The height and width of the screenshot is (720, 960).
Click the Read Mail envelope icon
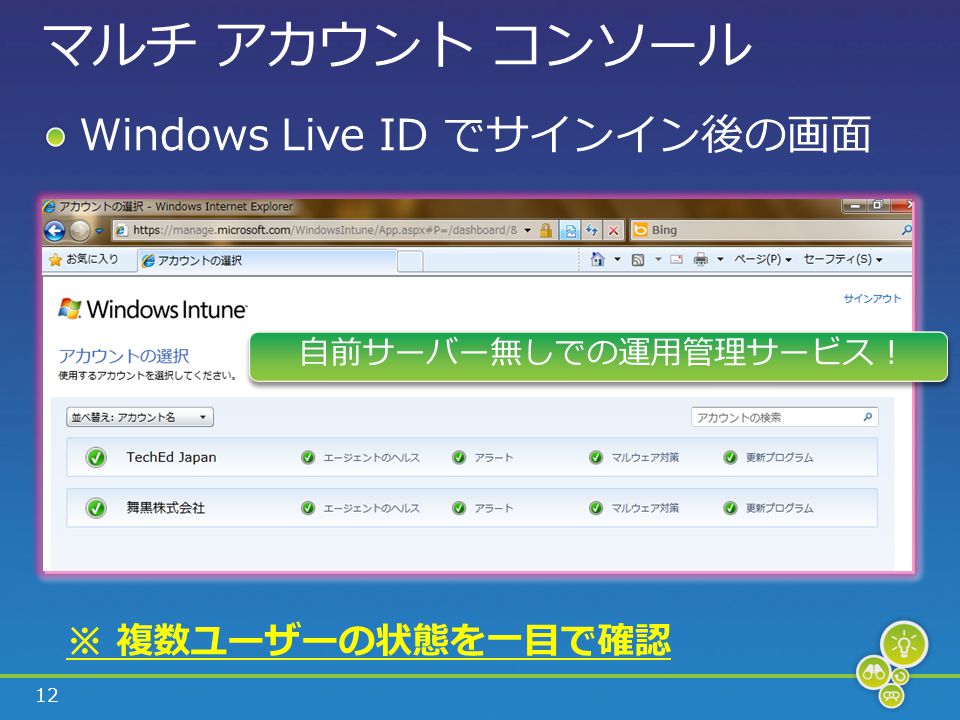[677, 260]
